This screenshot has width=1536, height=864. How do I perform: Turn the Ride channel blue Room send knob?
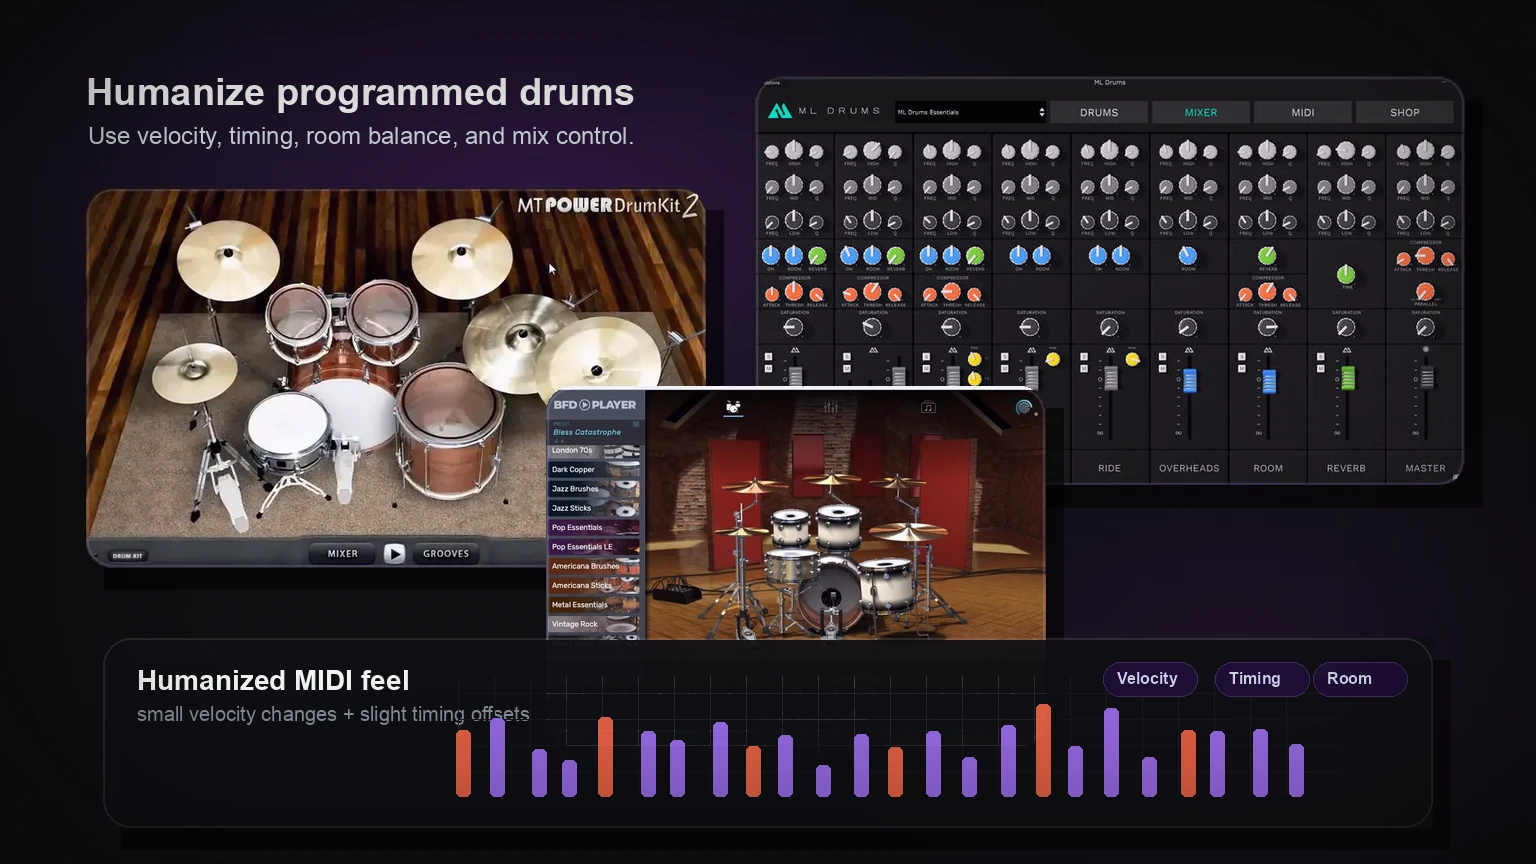1121,255
